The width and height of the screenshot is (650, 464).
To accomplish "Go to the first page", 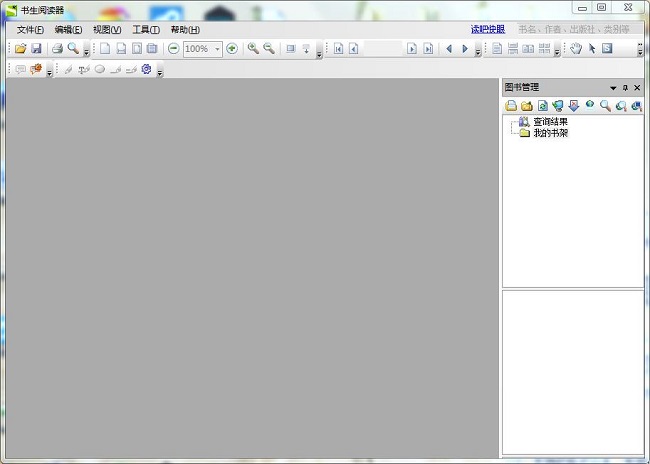I will [x=338, y=49].
